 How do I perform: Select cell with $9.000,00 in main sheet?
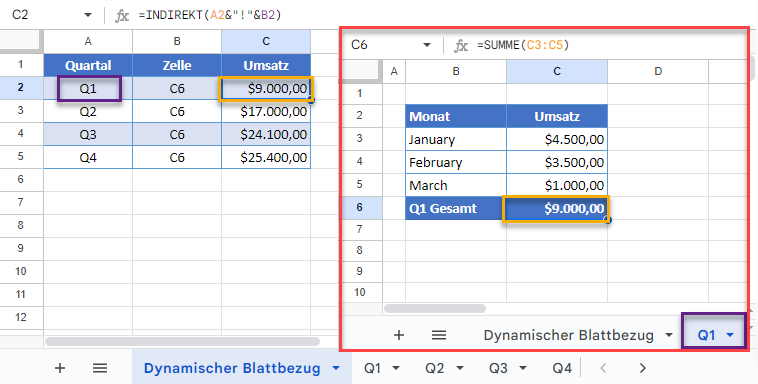266,89
